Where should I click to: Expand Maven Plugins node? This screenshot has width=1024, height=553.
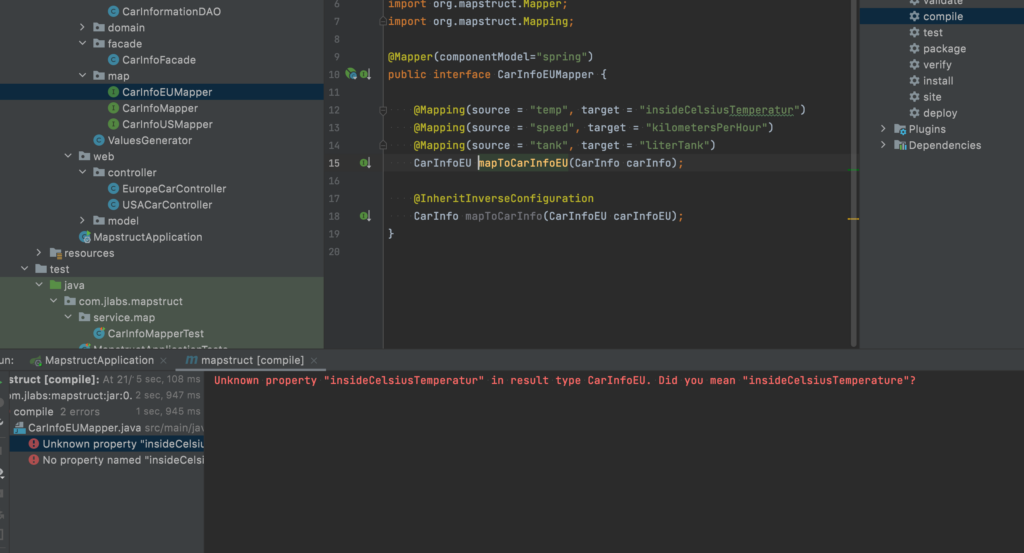(884, 129)
